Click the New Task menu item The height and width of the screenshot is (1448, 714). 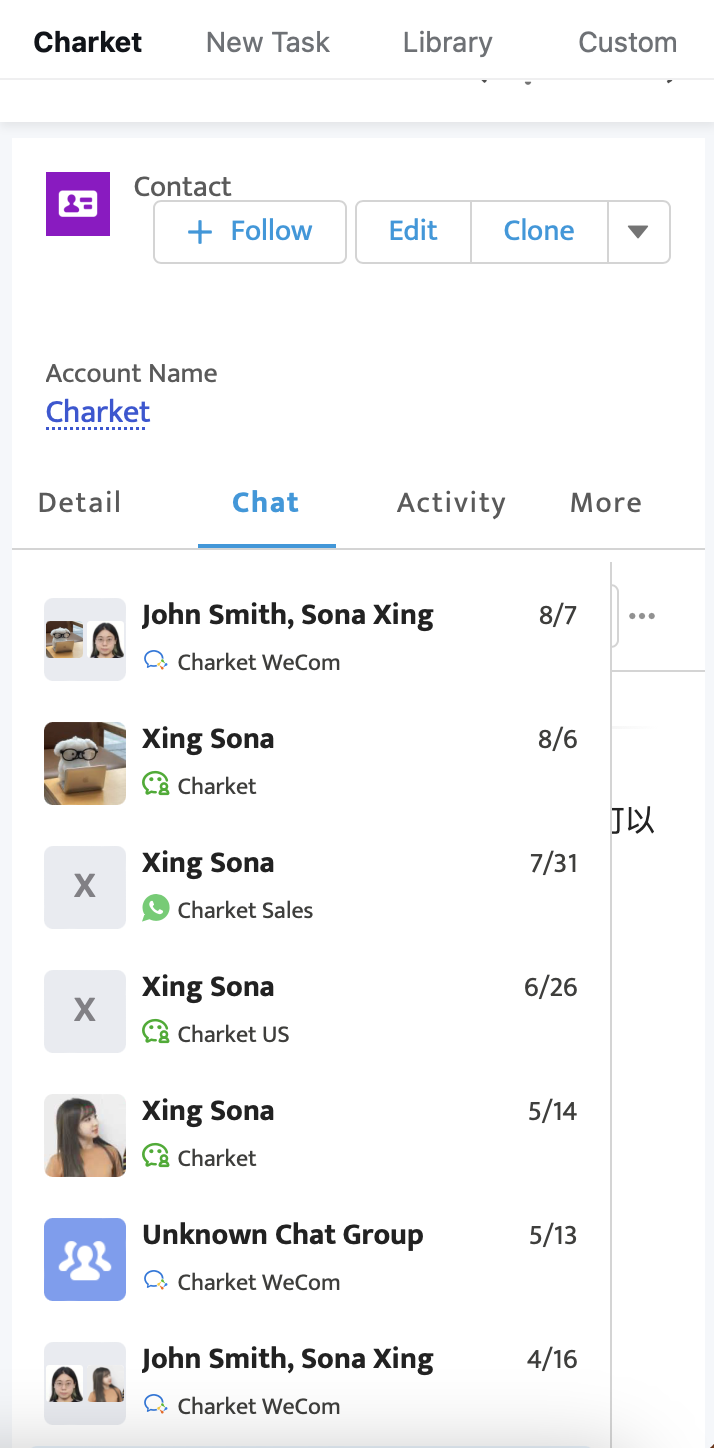(x=267, y=42)
